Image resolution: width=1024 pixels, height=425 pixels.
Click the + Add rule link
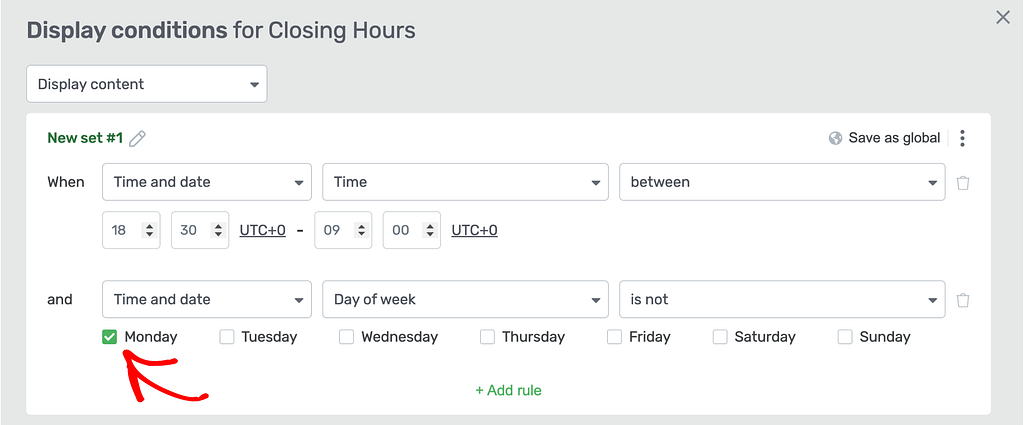coord(508,390)
